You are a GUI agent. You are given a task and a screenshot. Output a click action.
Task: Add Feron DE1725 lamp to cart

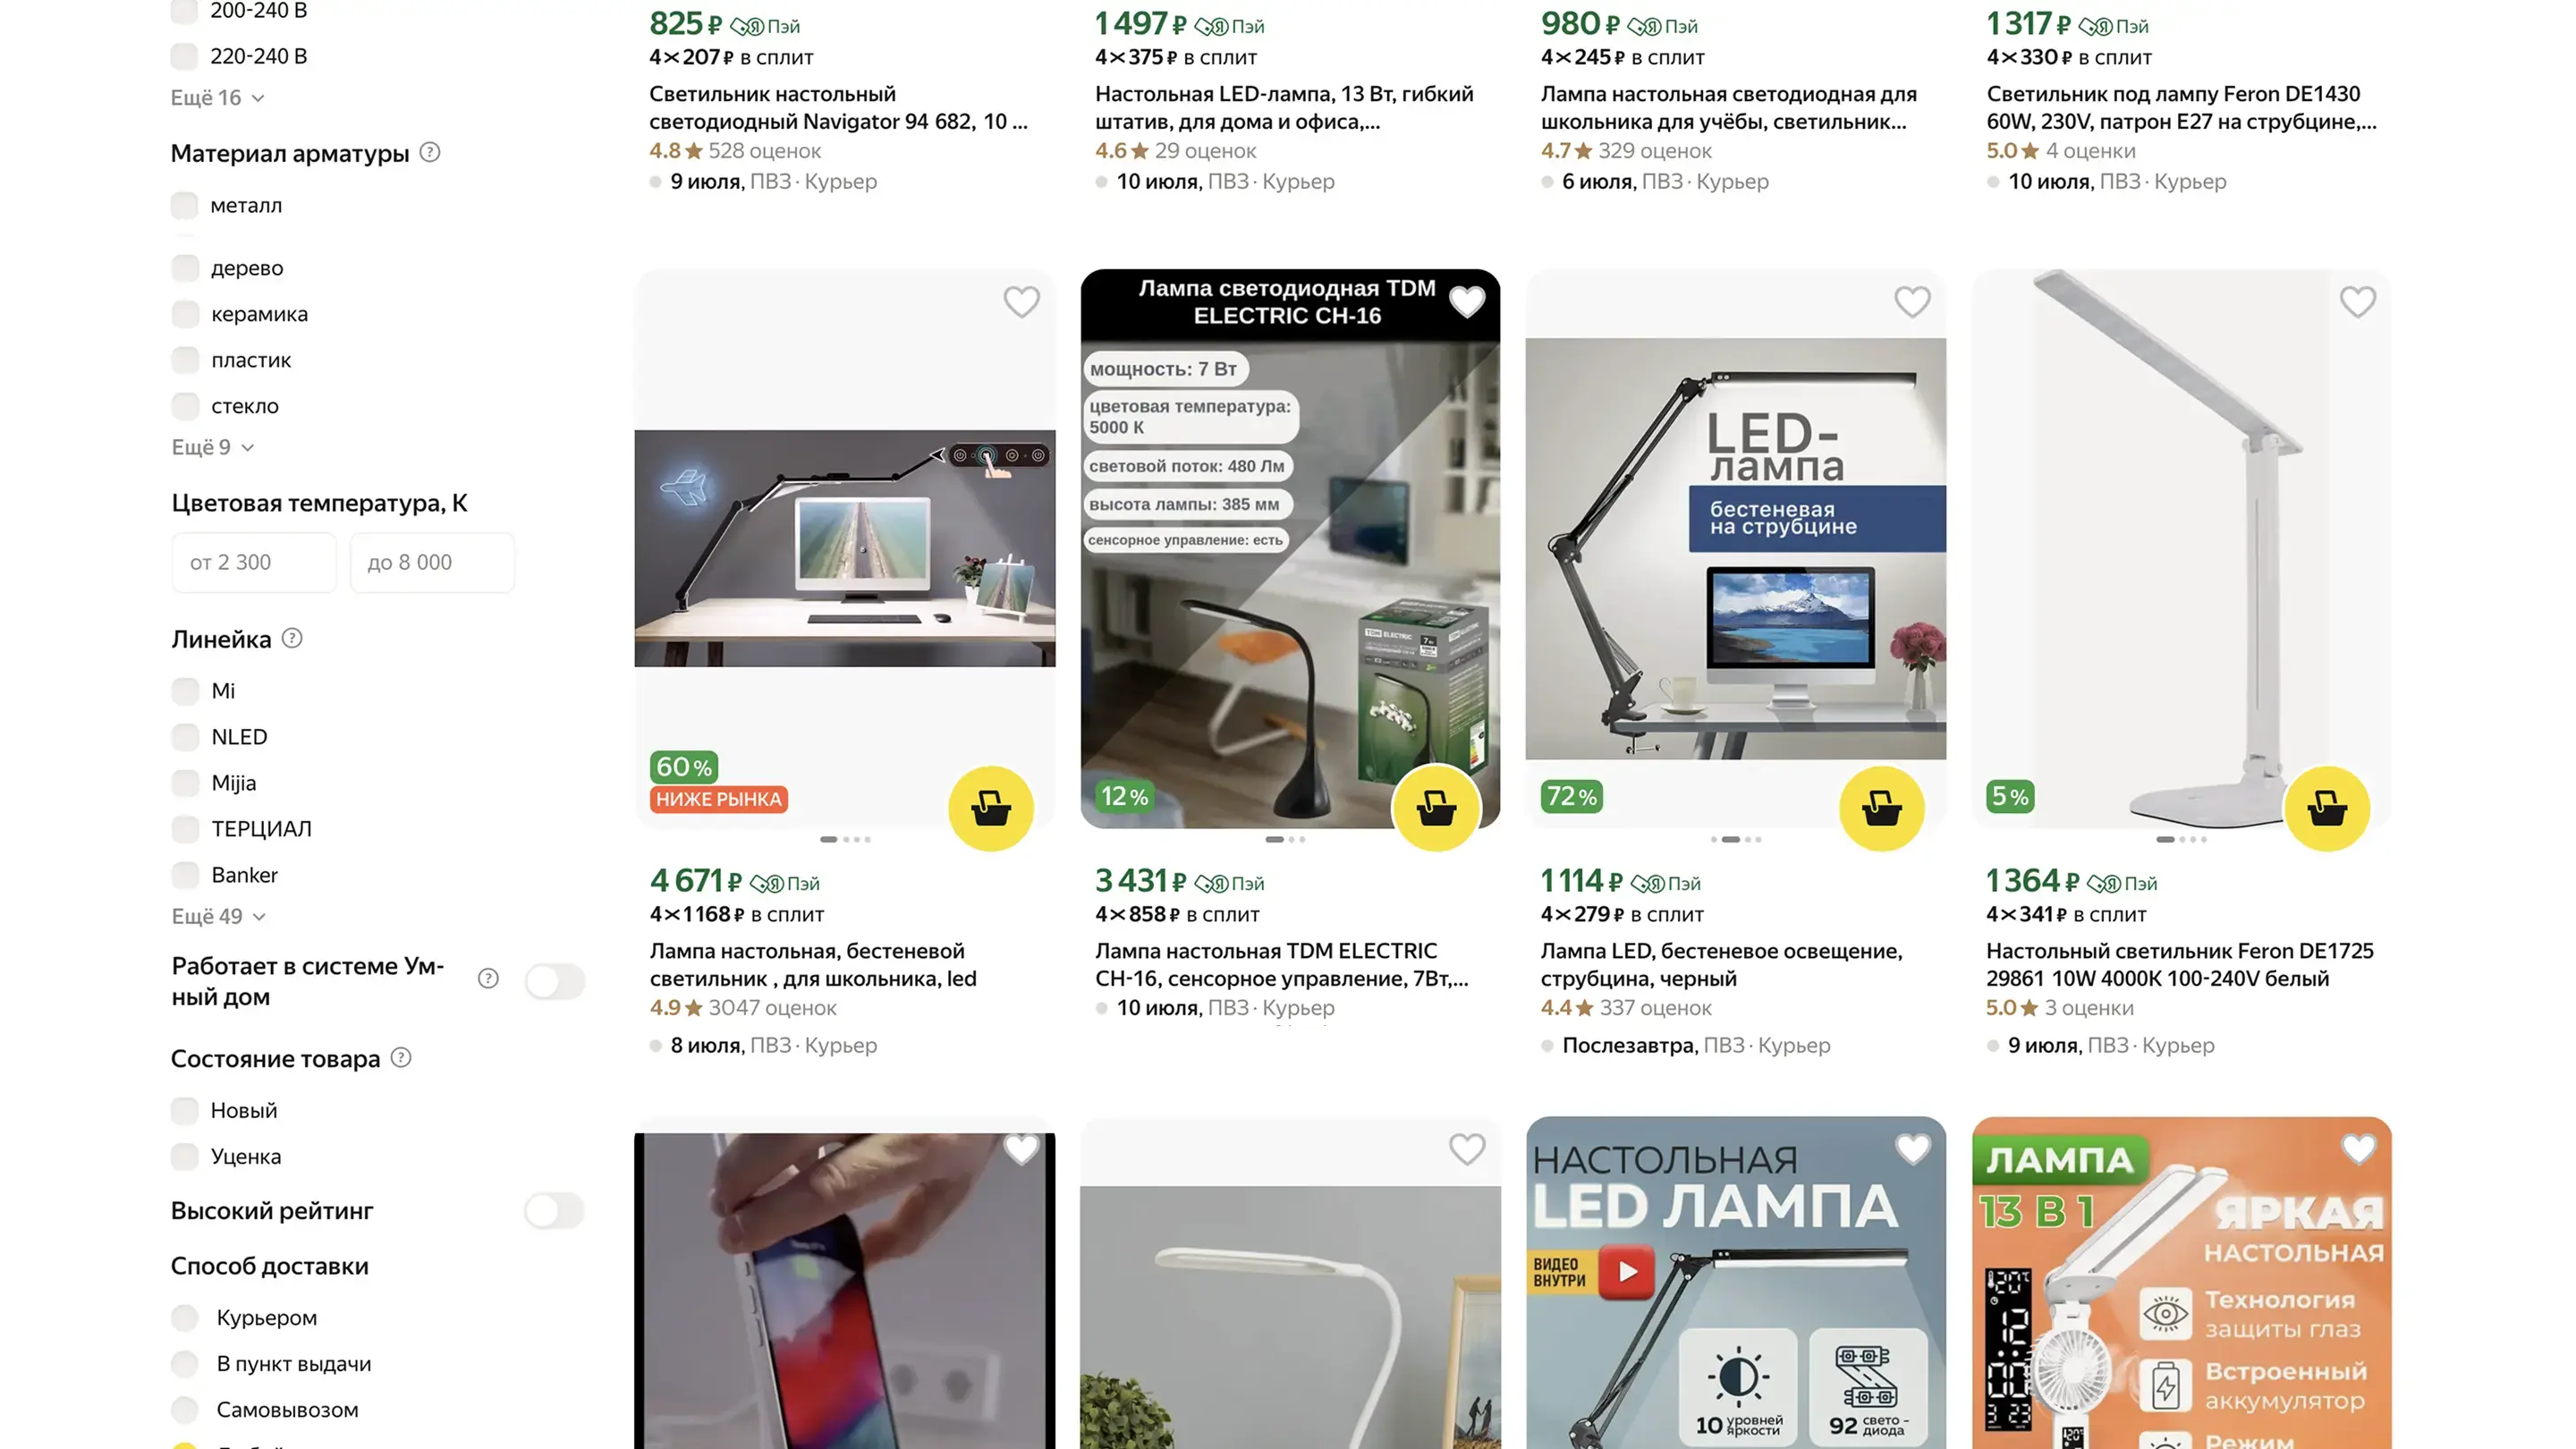pos(2327,808)
